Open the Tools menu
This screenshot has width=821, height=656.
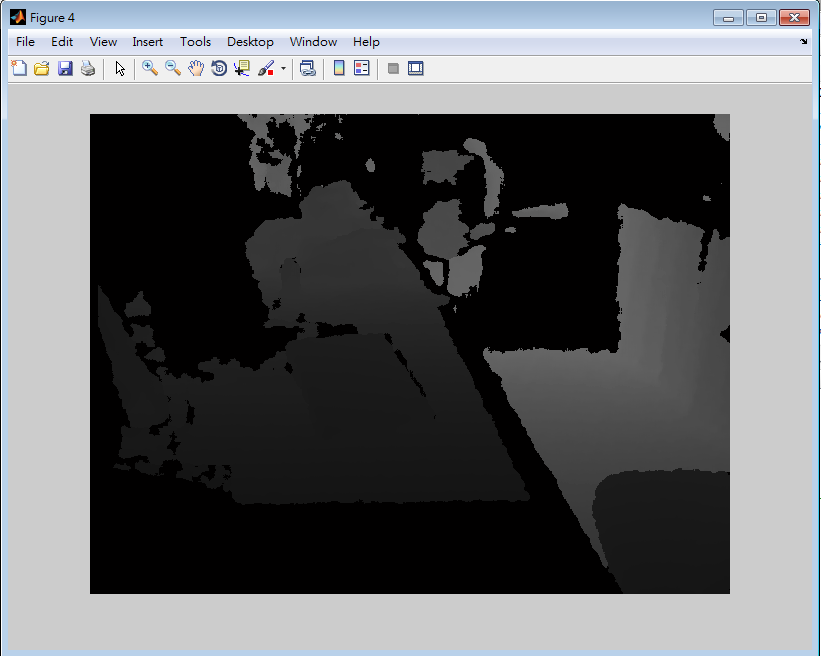click(195, 42)
